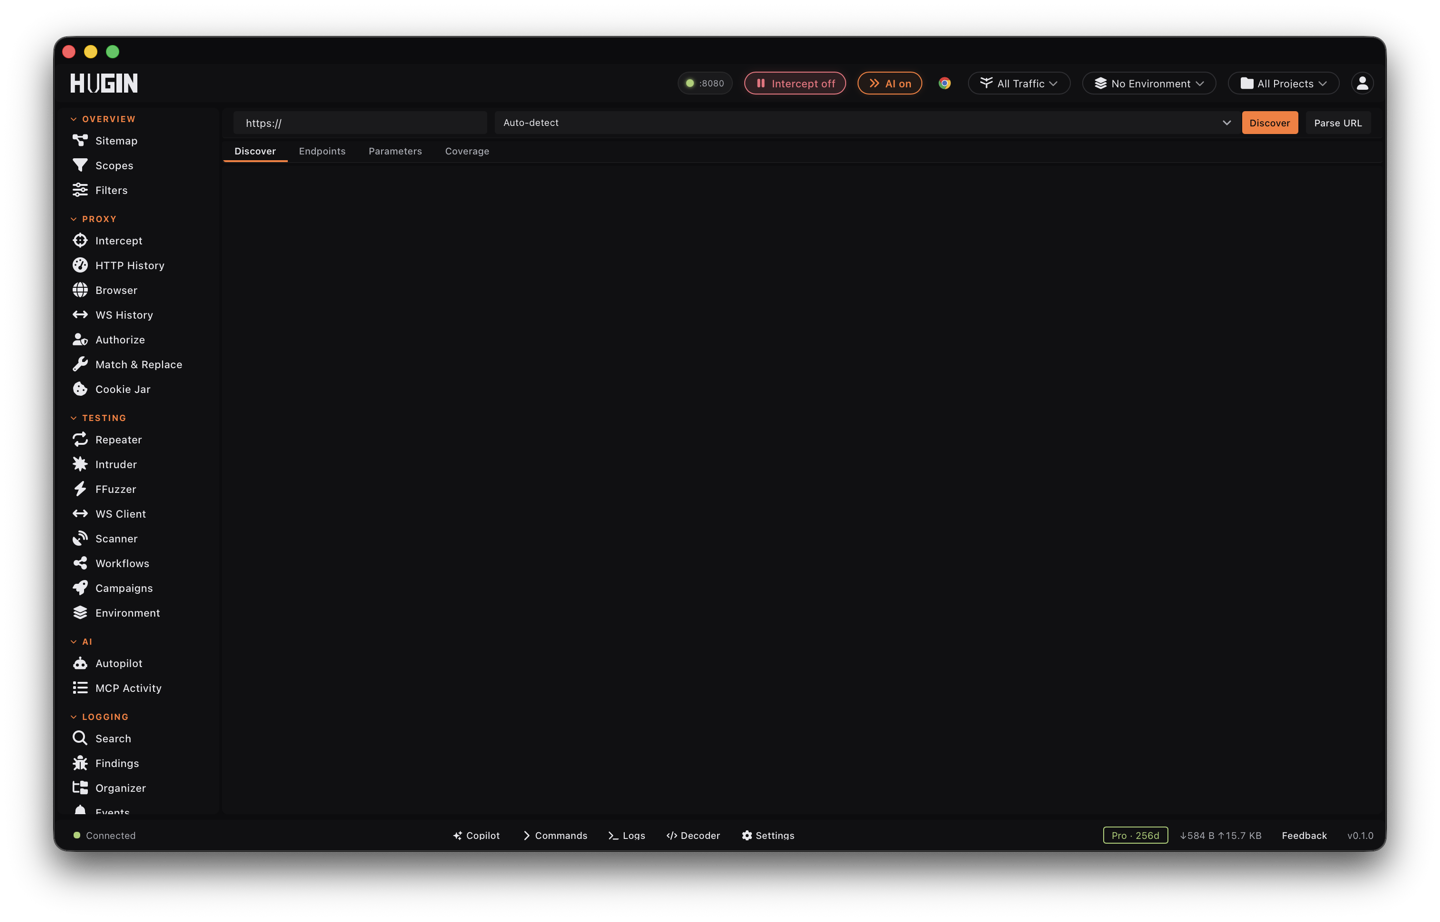Click the Scanner satellite dish icon
The image size is (1440, 922).
80,538
